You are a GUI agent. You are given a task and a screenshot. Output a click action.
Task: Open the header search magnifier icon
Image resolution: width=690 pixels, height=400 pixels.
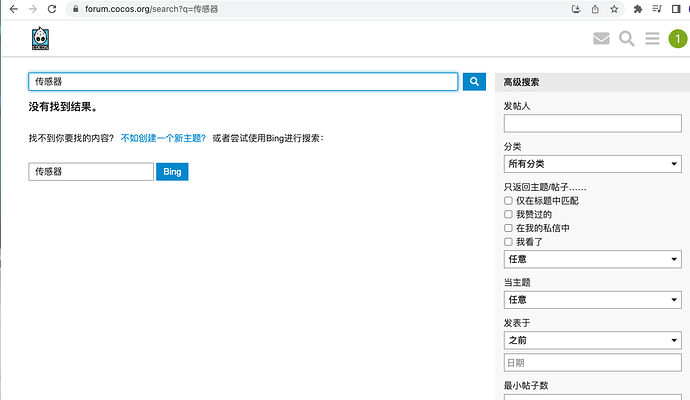(x=627, y=39)
